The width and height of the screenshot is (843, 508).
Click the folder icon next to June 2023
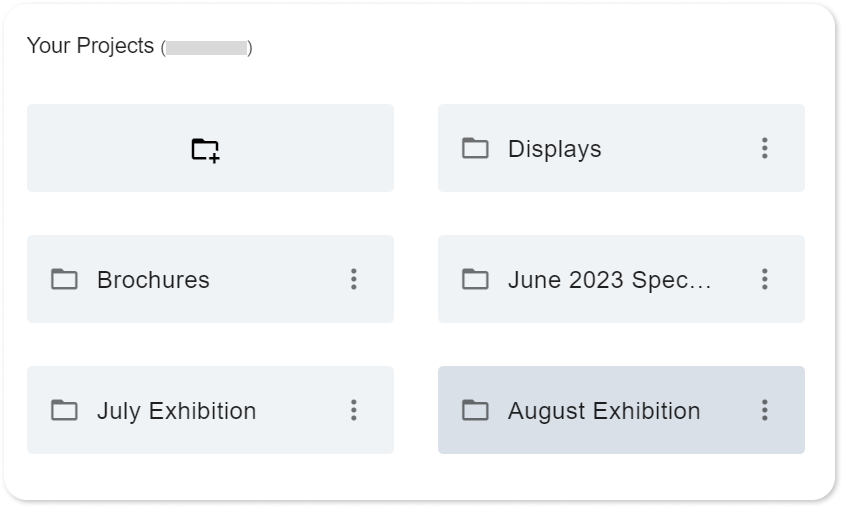click(x=475, y=280)
